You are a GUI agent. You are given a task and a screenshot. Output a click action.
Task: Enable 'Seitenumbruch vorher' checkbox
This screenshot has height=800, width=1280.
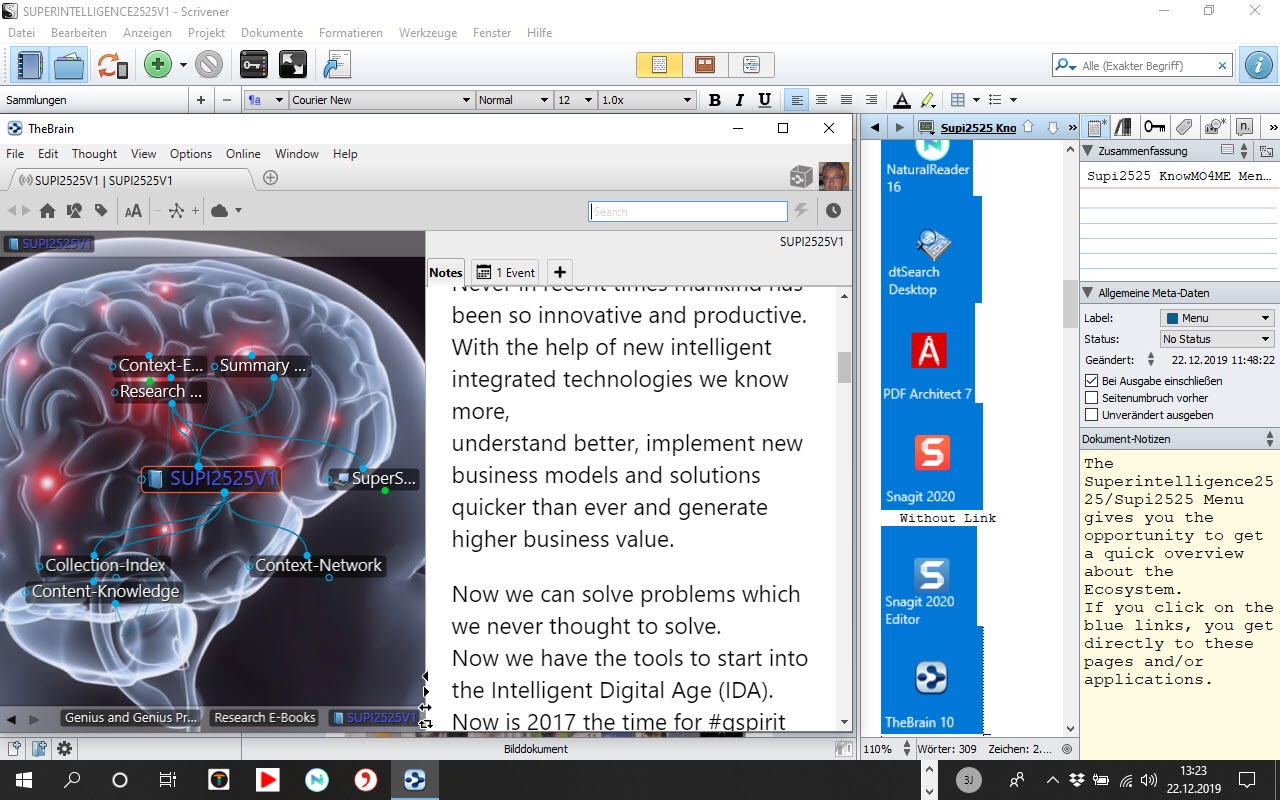click(x=1092, y=398)
